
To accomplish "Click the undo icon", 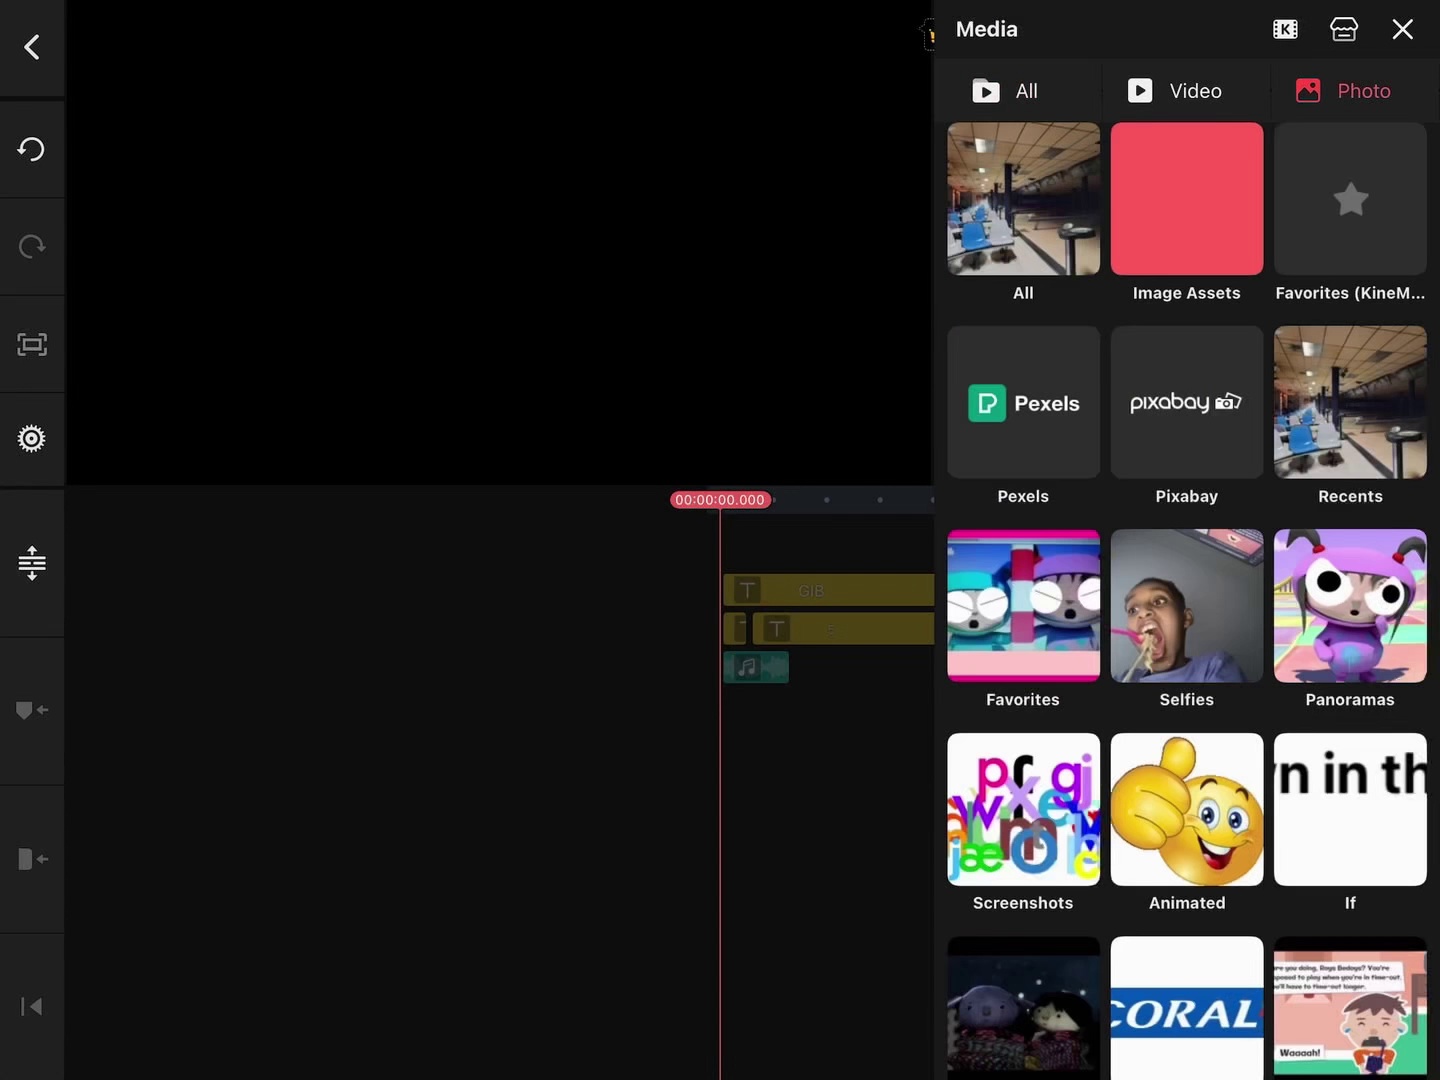I will coord(32,149).
